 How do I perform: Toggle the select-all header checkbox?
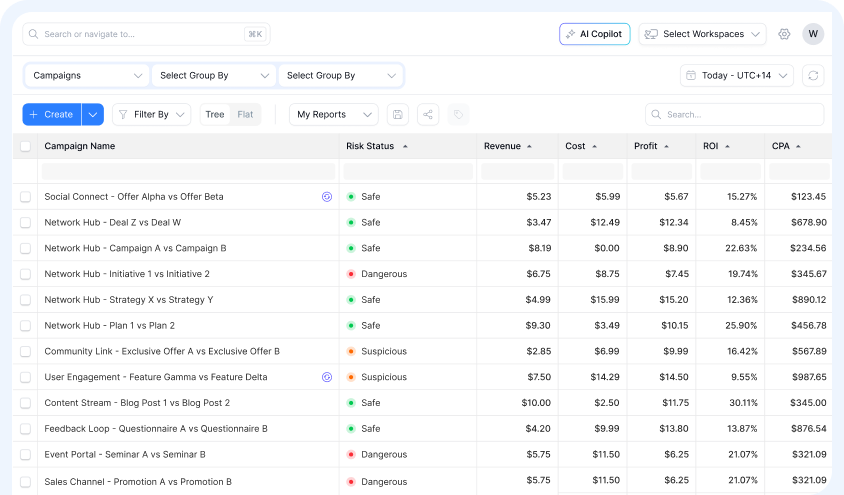coord(25,146)
